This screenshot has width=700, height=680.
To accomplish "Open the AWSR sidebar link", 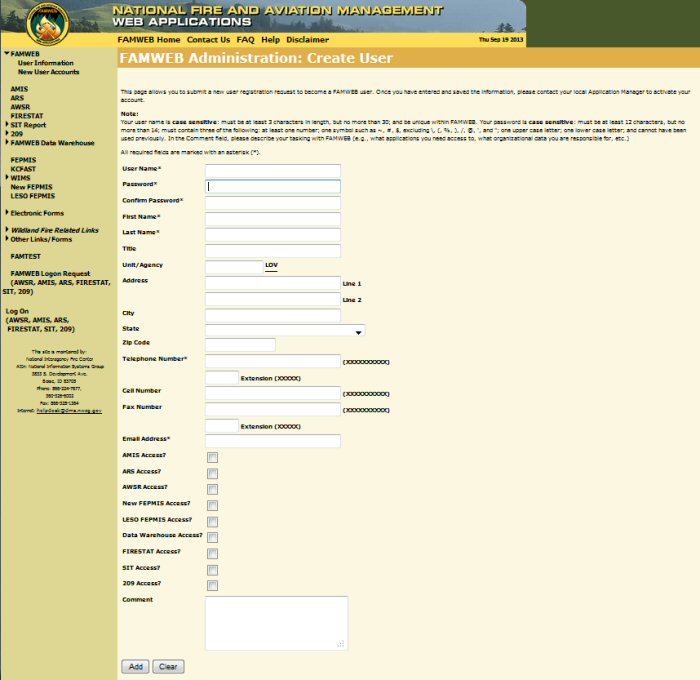I will coord(21,107).
